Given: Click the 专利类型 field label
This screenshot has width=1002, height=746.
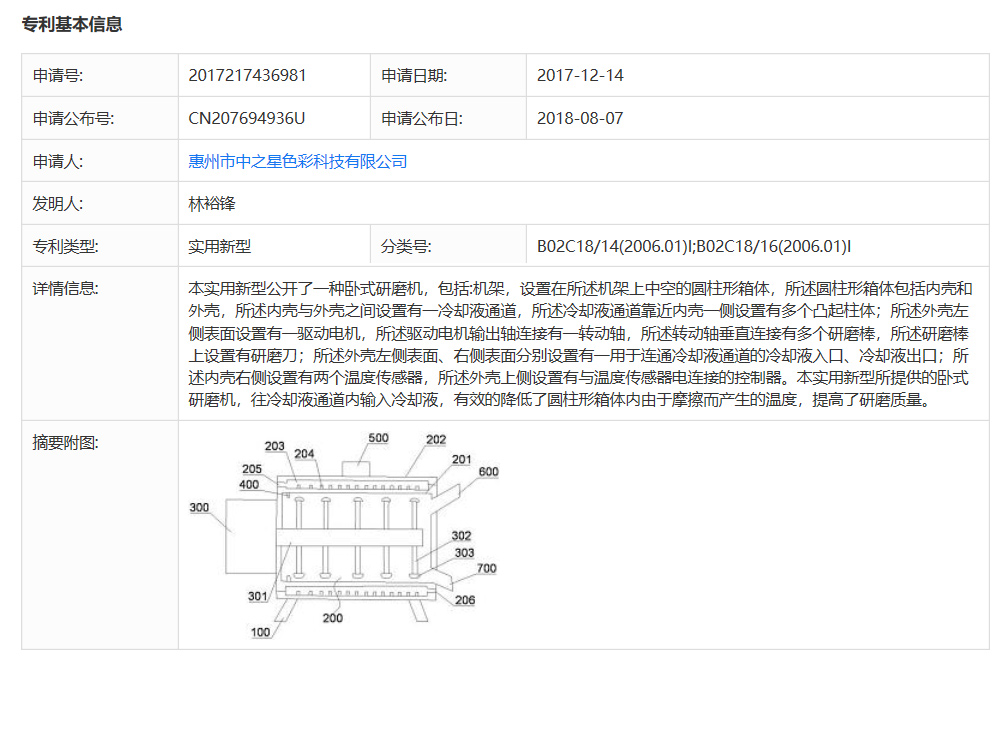Looking at the screenshot, I should pos(66,246).
